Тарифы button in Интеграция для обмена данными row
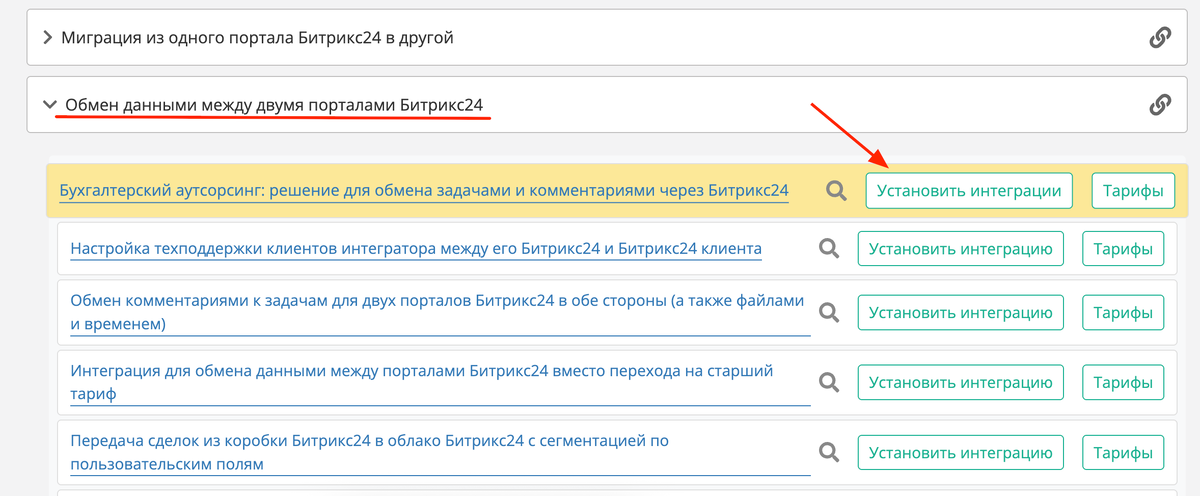 point(1123,382)
